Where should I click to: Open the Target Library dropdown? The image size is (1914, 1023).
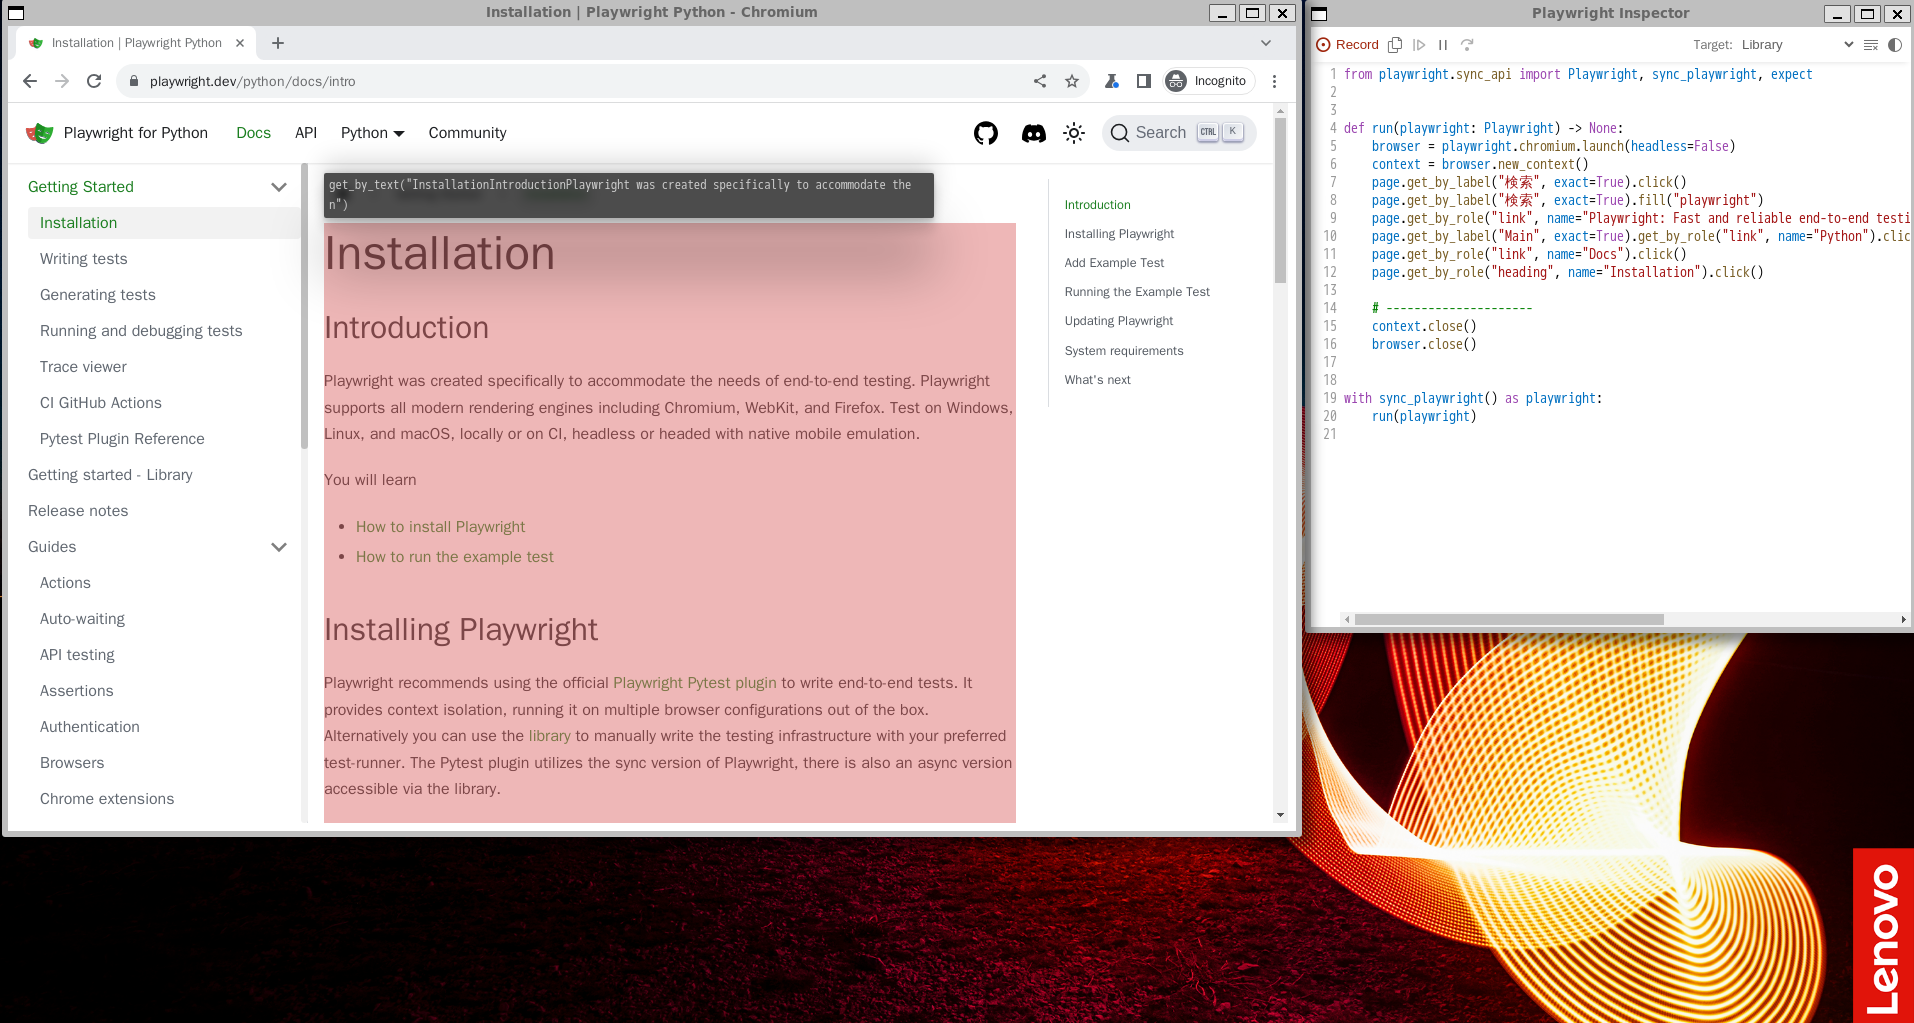point(1797,45)
